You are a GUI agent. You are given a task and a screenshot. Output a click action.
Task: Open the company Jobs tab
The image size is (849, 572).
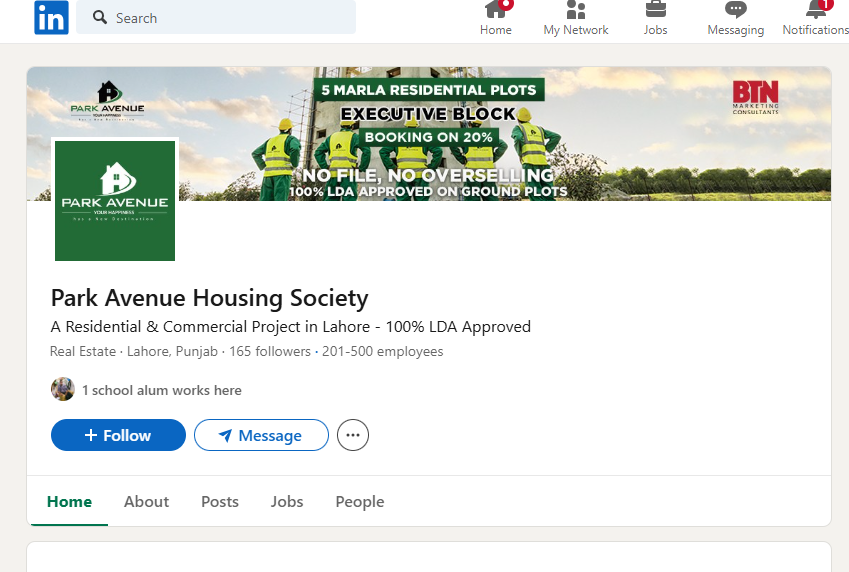click(x=287, y=501)
